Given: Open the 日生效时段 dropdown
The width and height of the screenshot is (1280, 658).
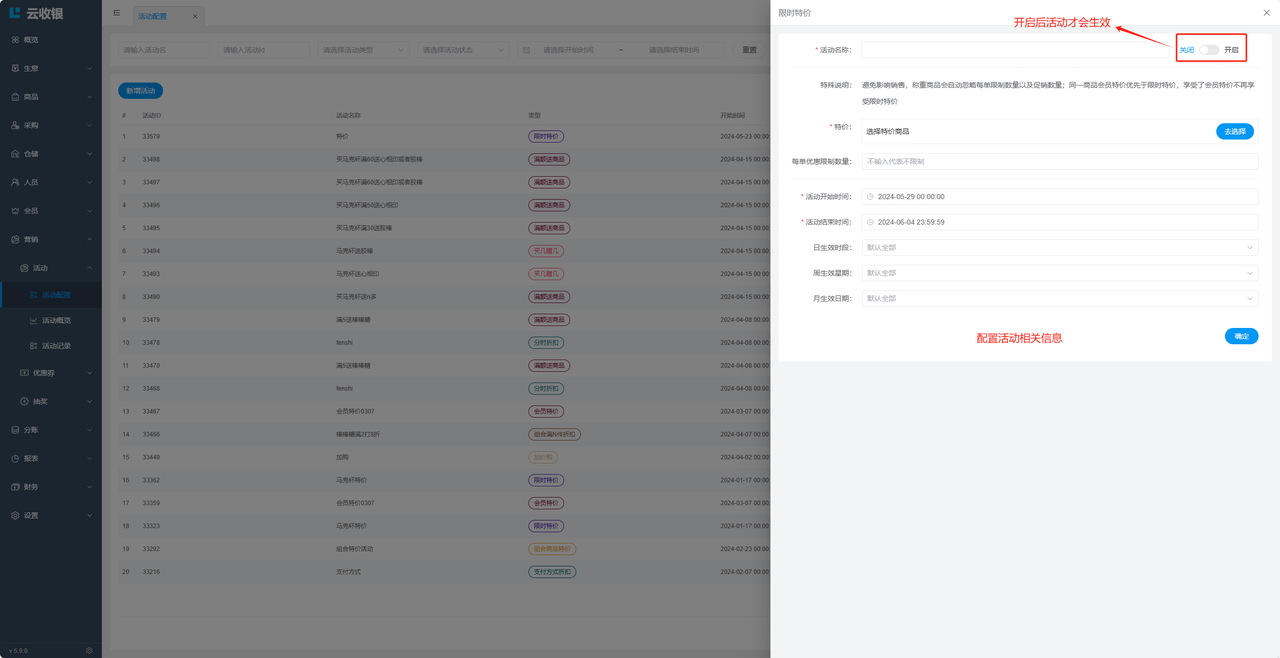Looking at the screenshot, I should click(1059, 247).
